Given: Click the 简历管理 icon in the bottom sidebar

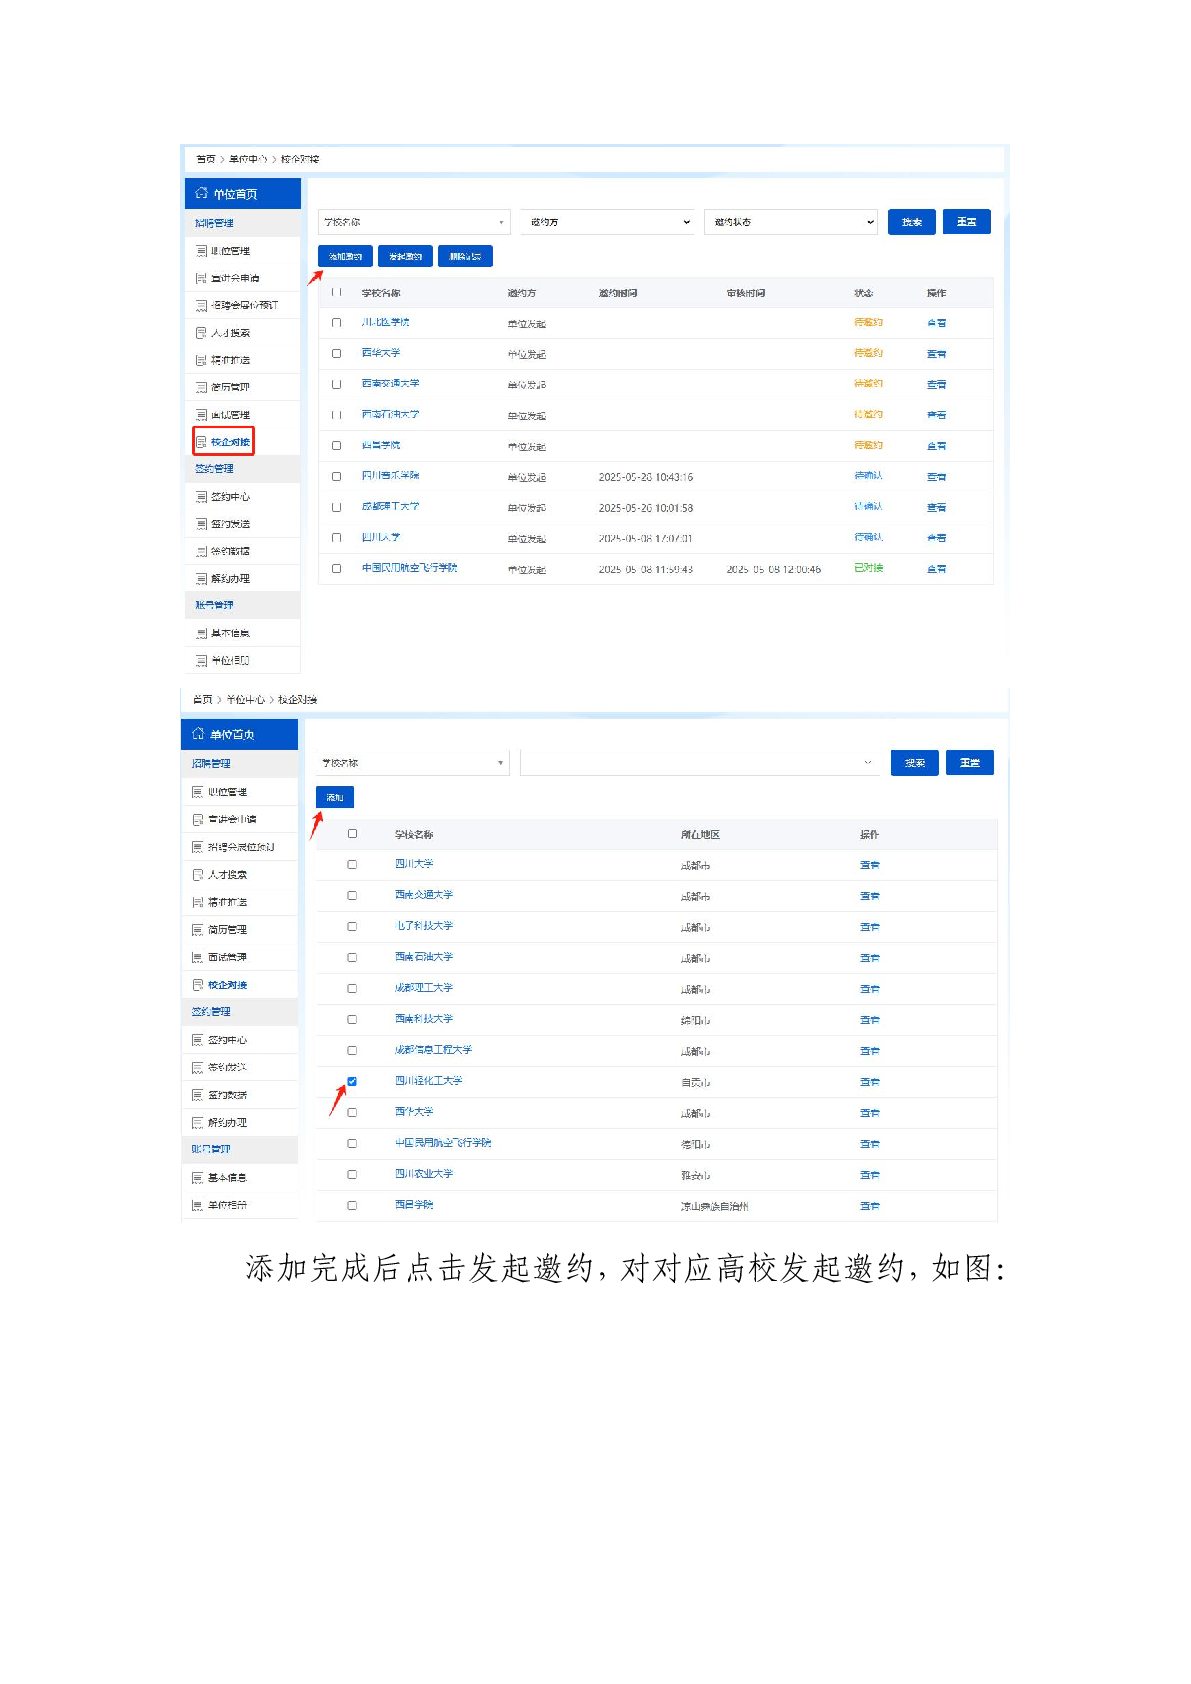Looking at the screenshot, I should coord(198,930).
